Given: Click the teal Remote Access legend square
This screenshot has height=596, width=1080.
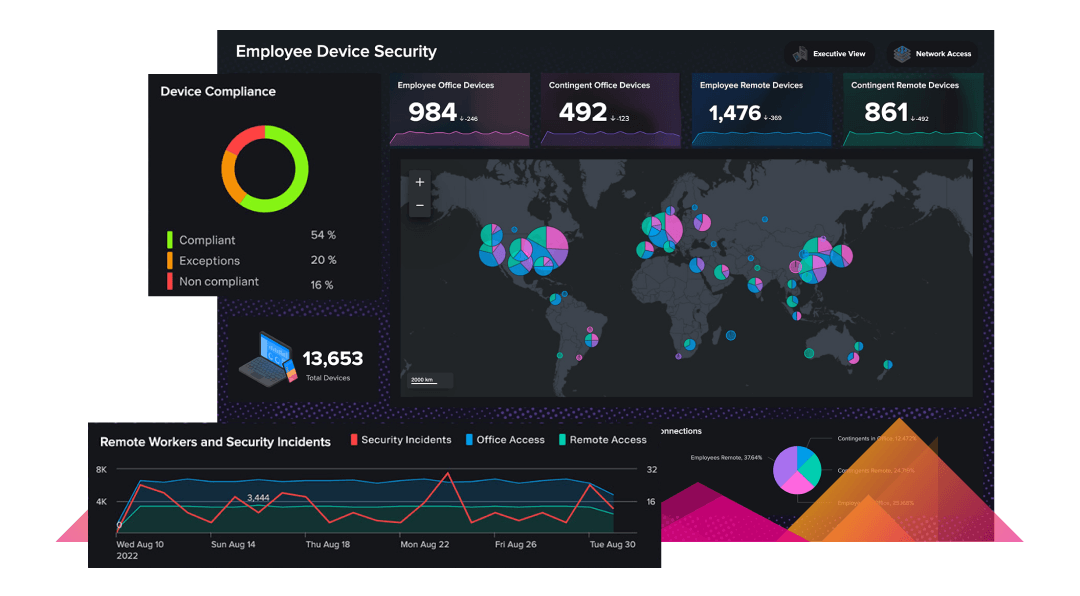Looking at the screenshot, I should coord(562,440).
